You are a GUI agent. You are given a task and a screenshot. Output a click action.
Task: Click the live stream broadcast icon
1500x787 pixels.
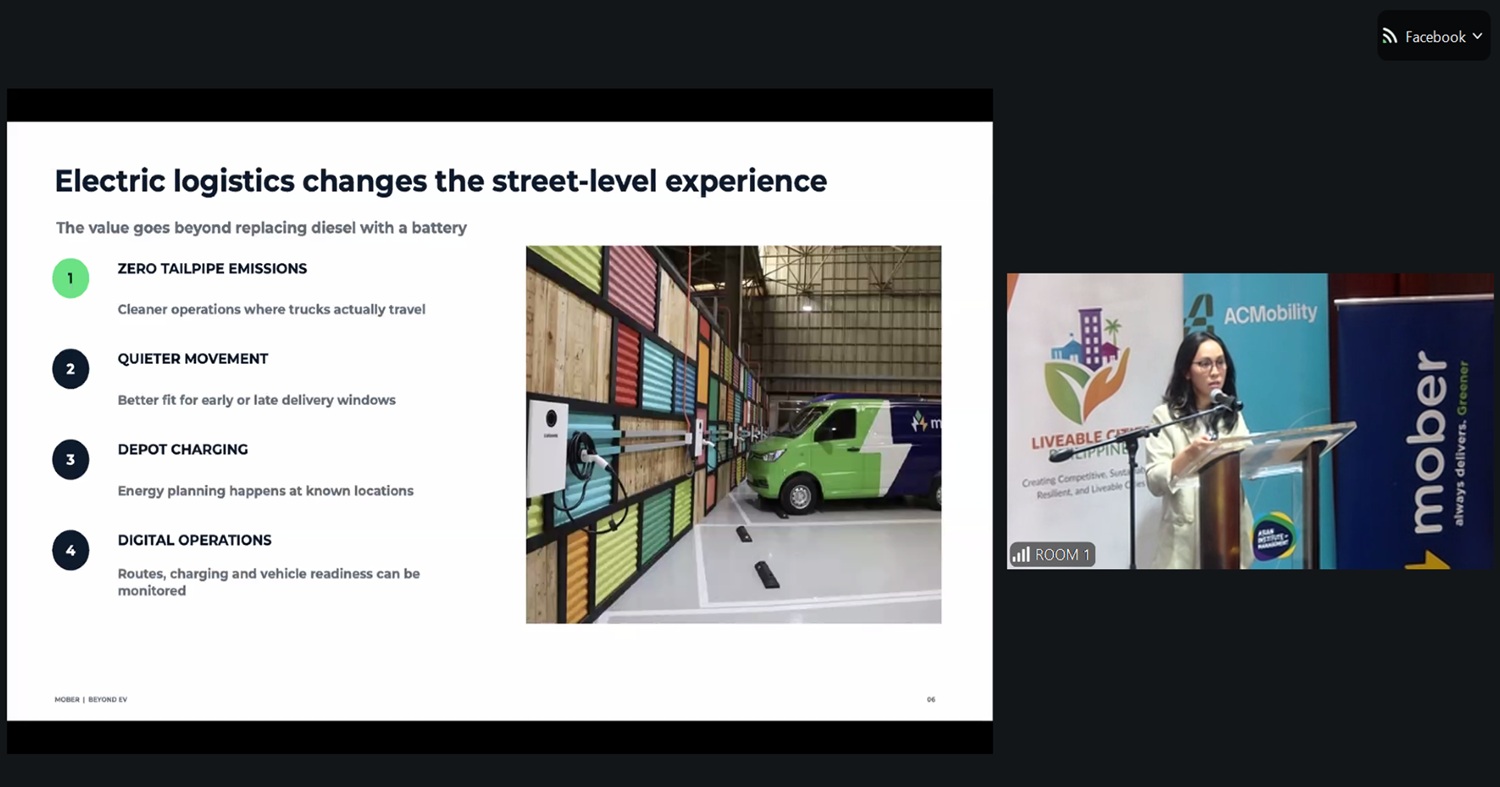click(x=1390, y=36)
